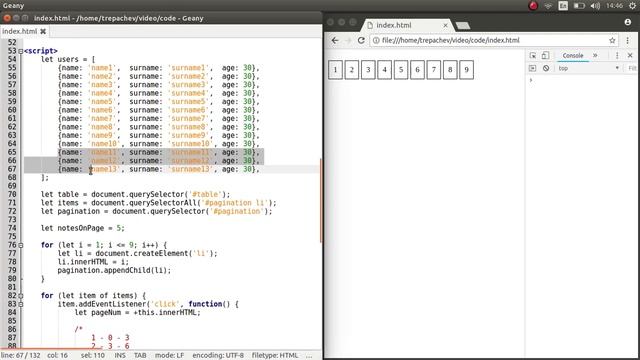Bookmark this page with the star icon
Screen dimensions: 640x360
[x=612, y=40]
